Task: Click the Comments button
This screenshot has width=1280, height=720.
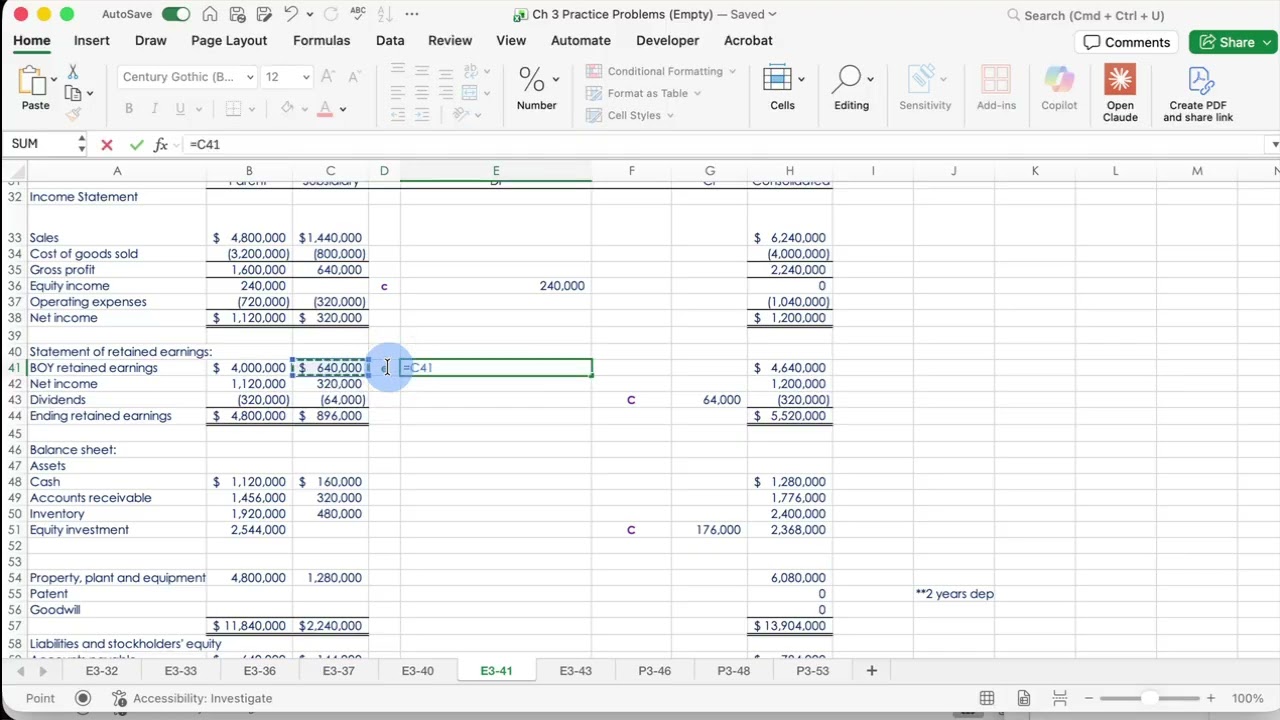Action: (1127, 42)
